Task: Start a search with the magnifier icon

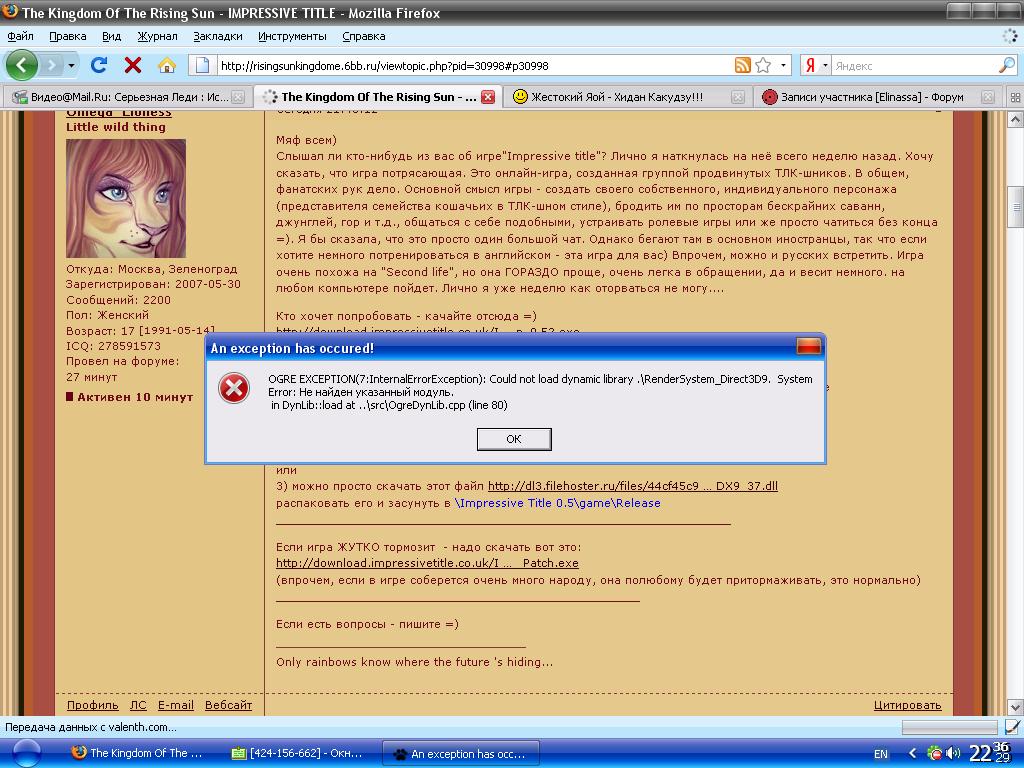Action: pyautogui.click(x=1007, y=65)
